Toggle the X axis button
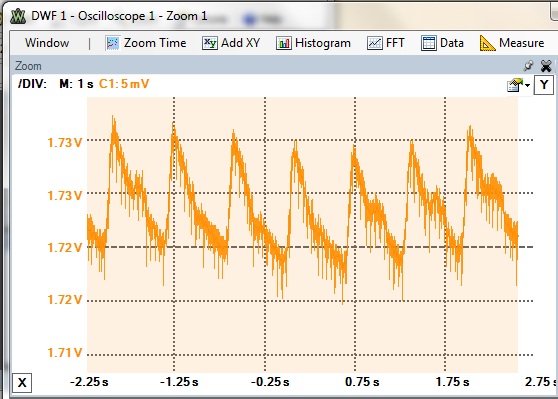The image size is (558, 399). point(22,383)
